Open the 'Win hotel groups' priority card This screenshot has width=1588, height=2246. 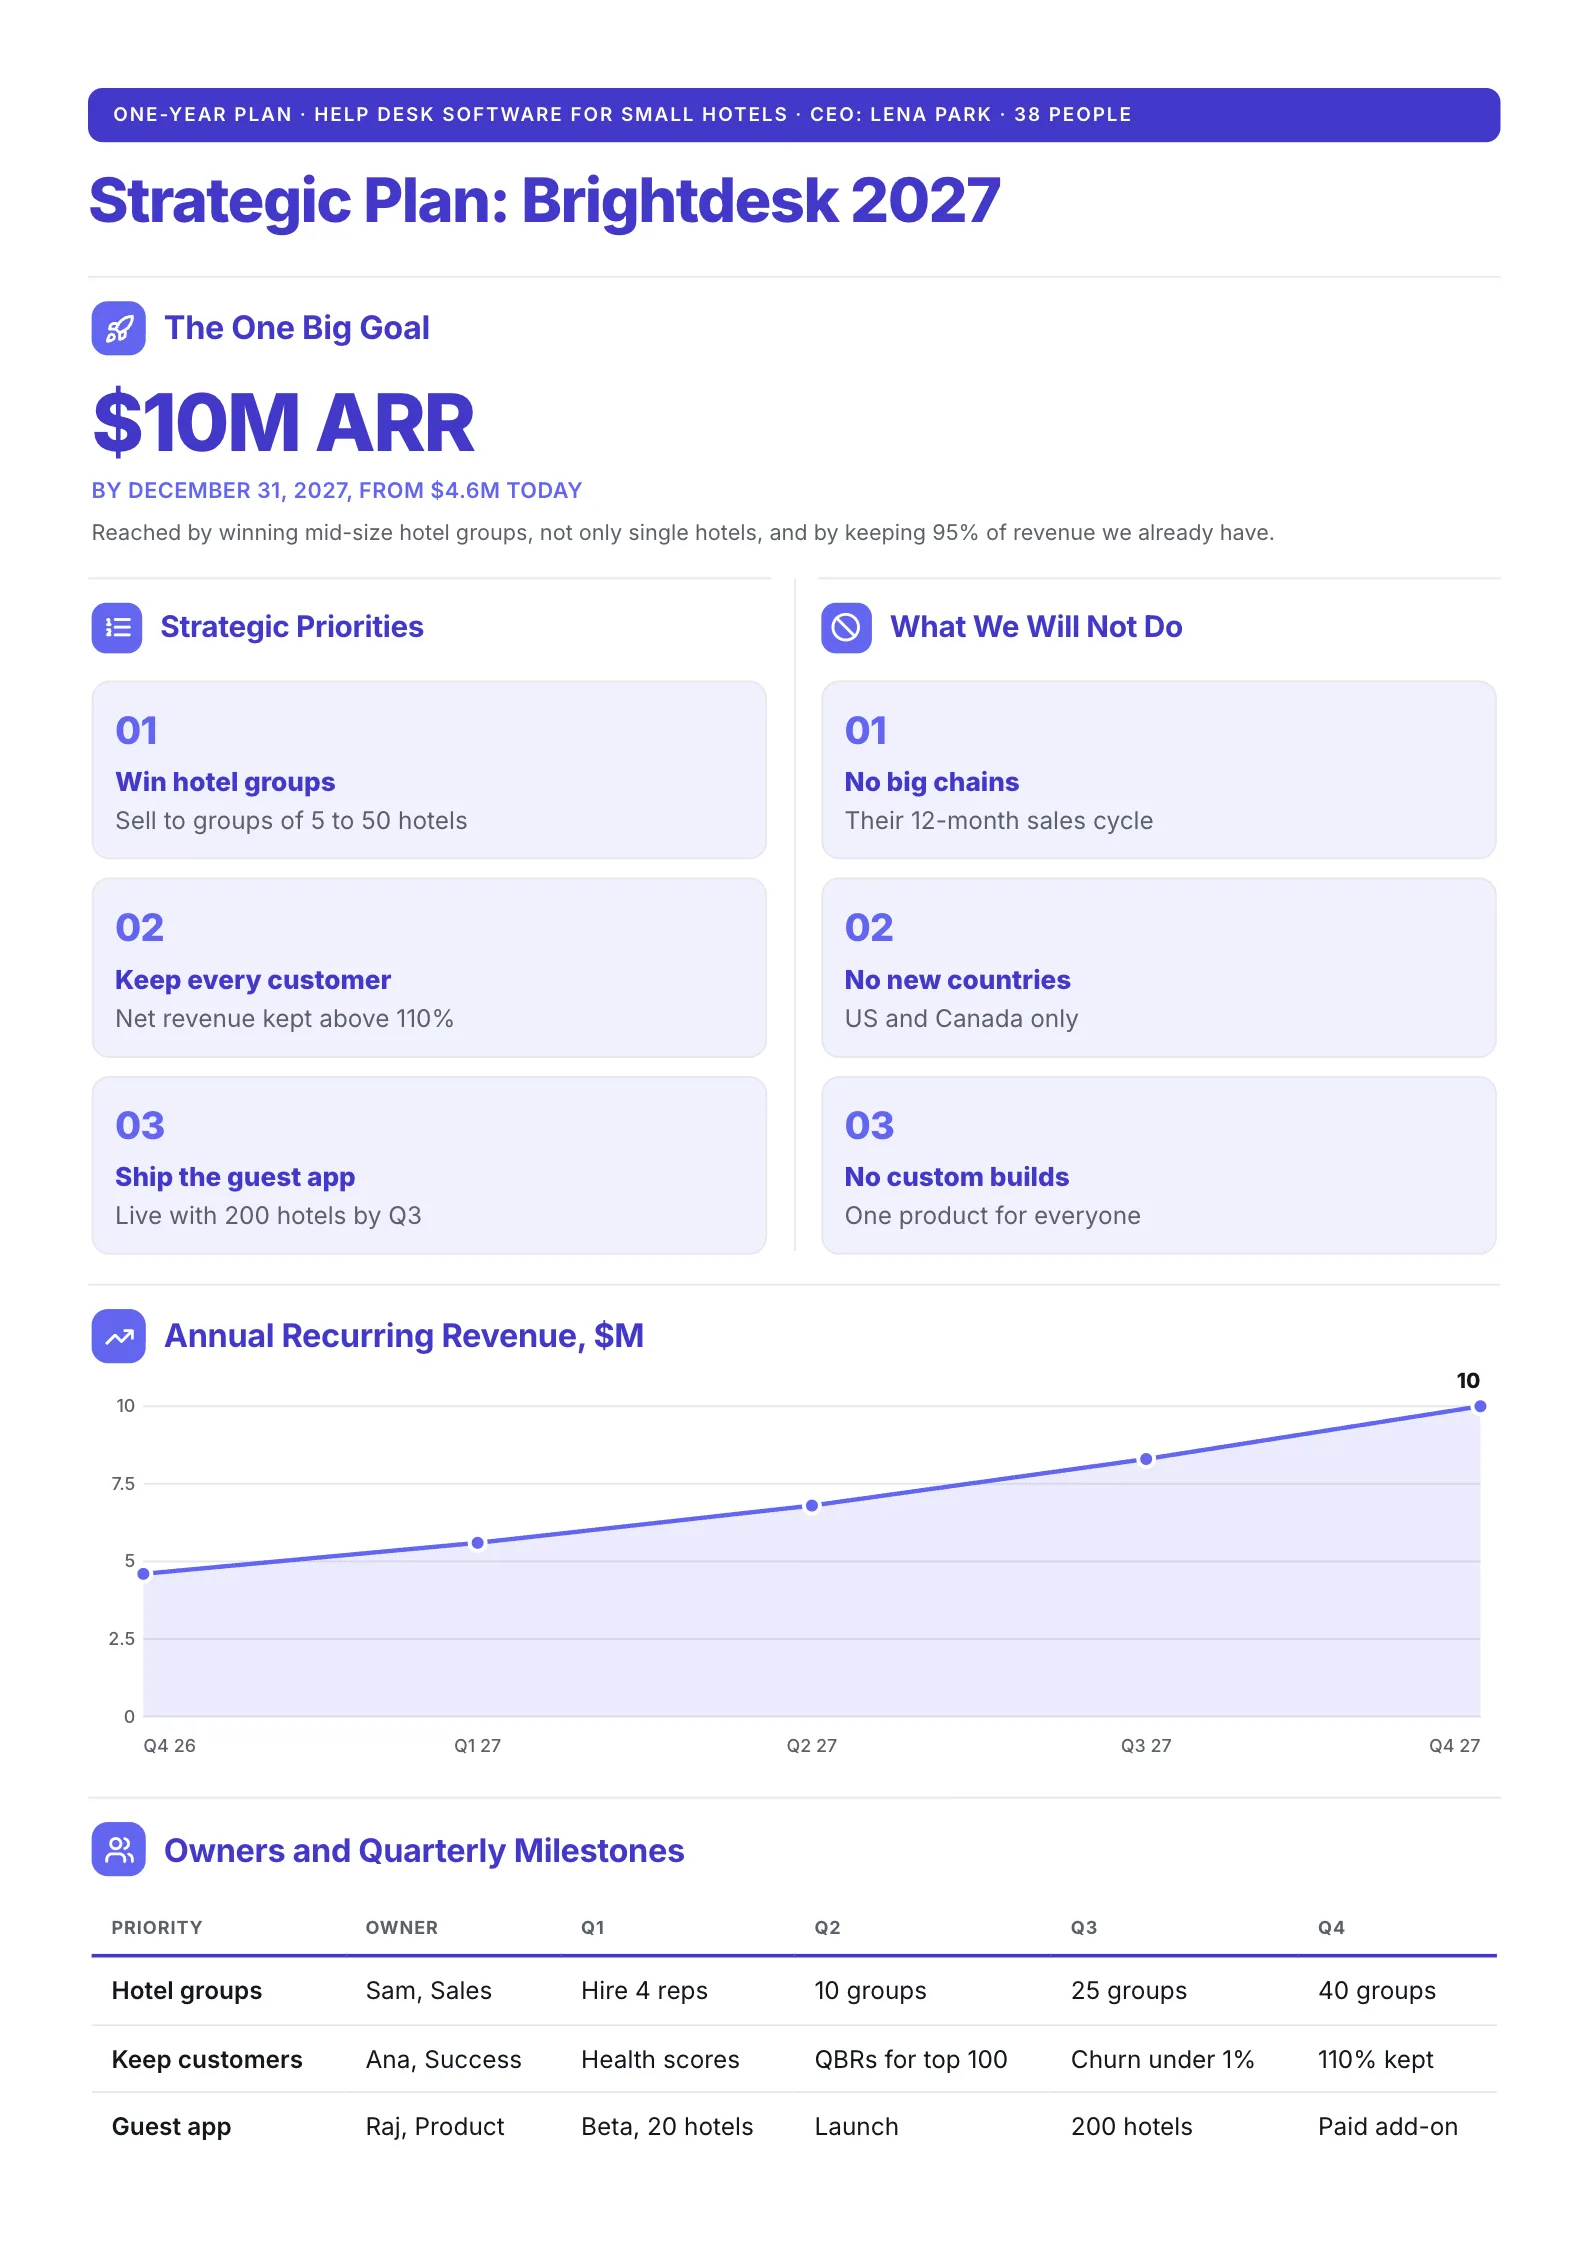click(429, 770)
